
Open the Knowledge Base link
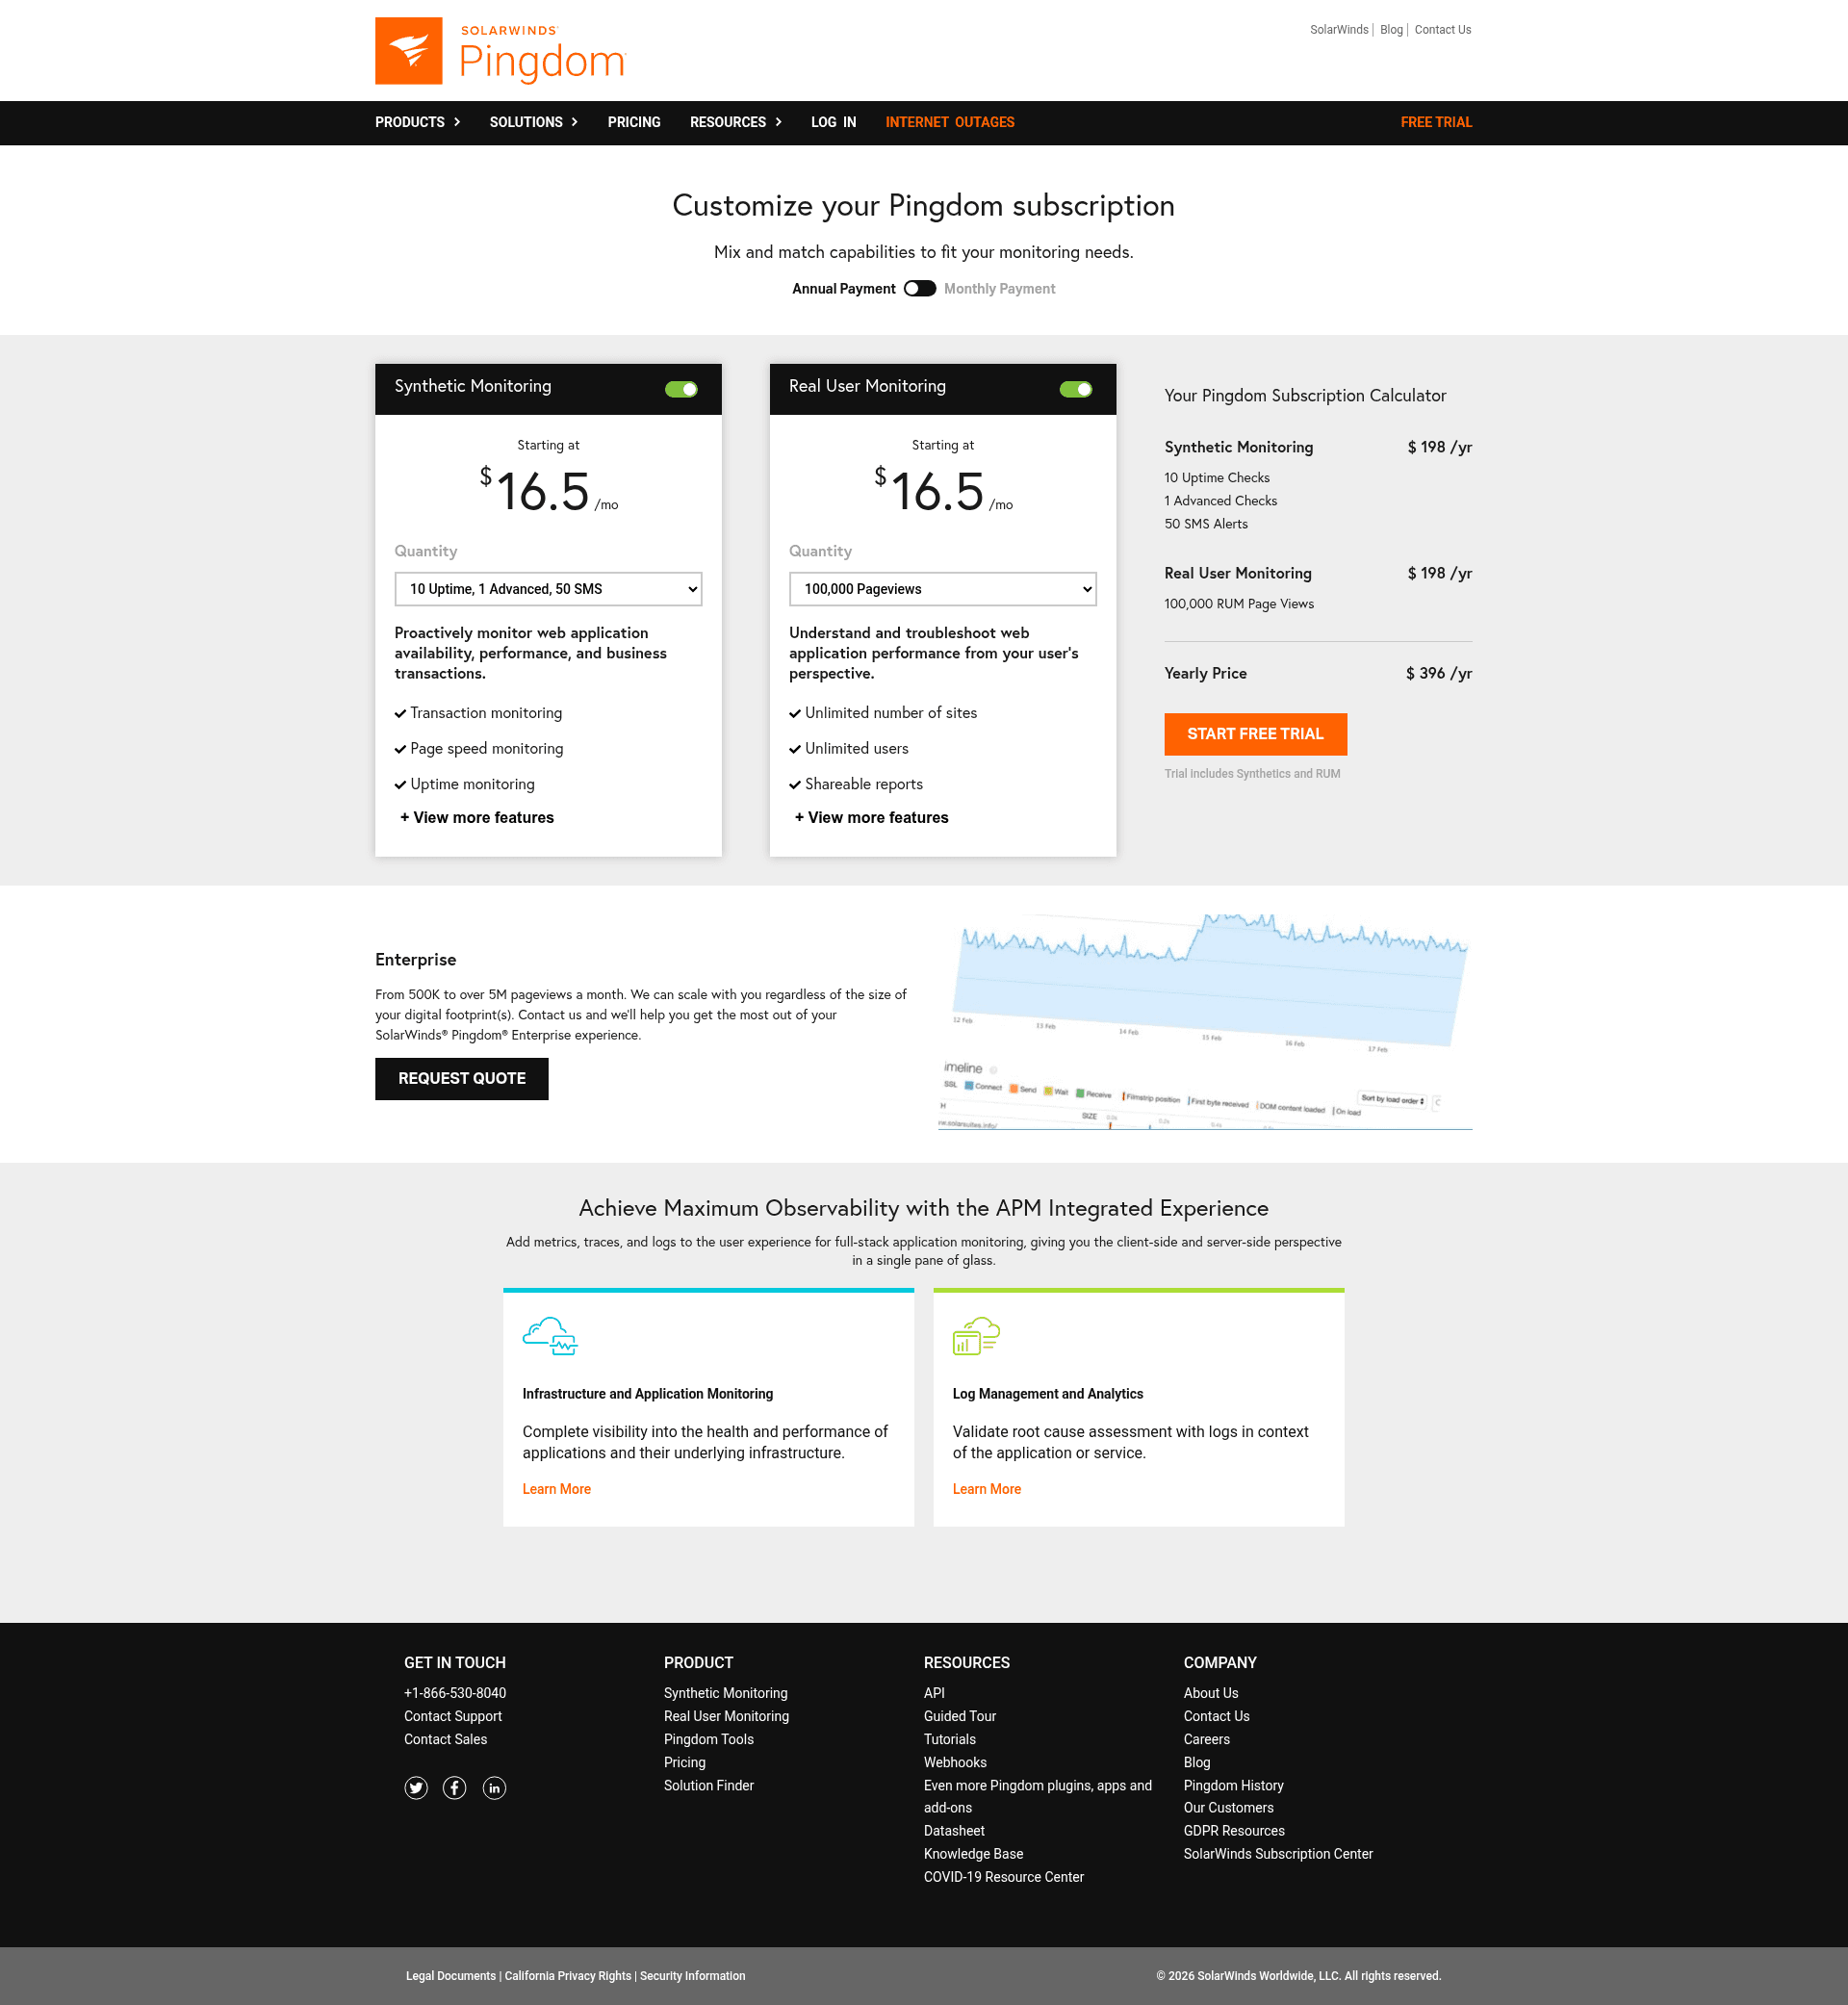click(x=974, y=1854)
